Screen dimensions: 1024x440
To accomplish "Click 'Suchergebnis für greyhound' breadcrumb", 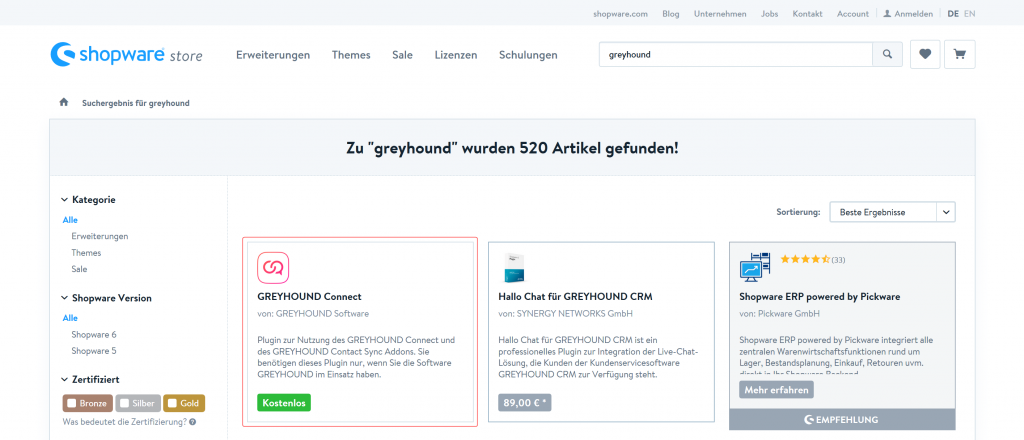I will coord(136,103).
